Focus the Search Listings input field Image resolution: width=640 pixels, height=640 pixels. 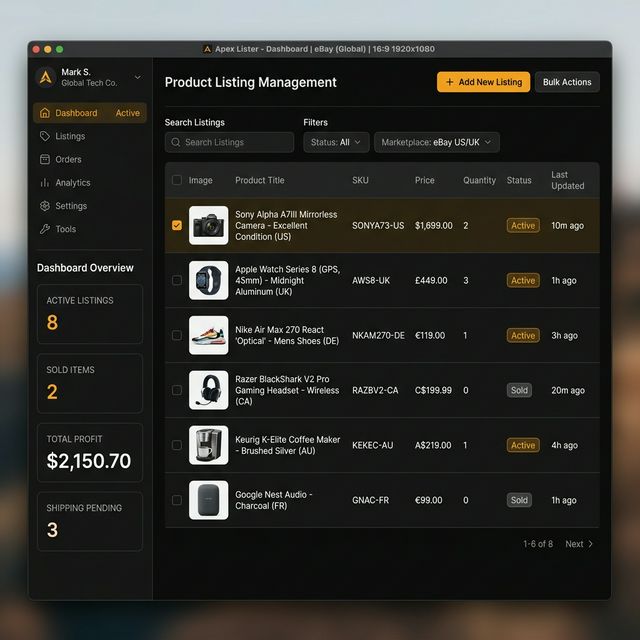(229, 142)
